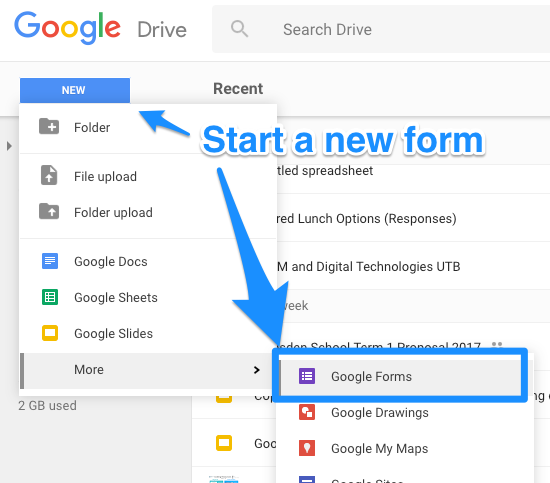Screen dimensions: 550x483
Task: Click the Recent heading
Action: (x=238, y=89)
